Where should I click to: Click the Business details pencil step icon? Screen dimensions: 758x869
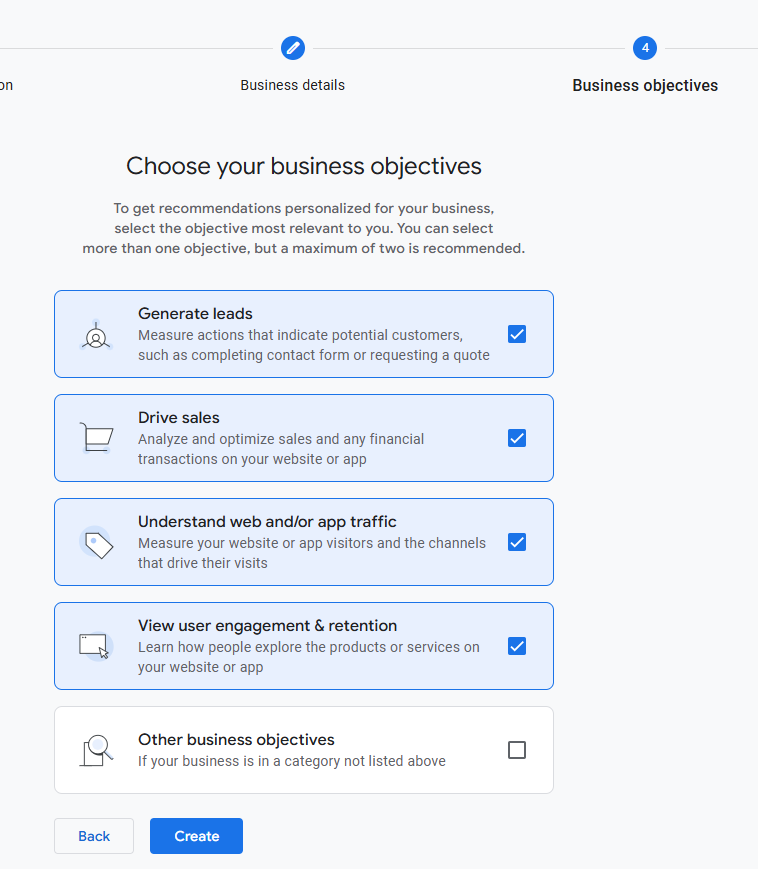(293, 48)
